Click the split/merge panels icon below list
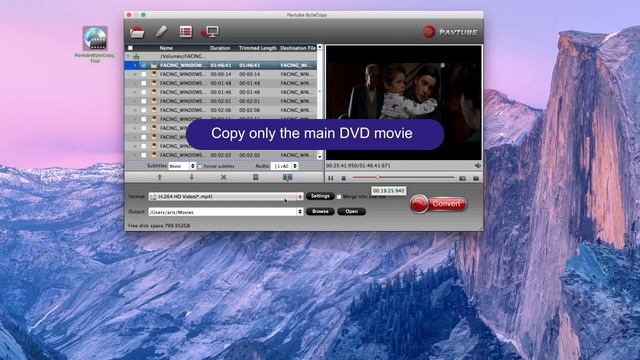640x360 pixels. [287, 177]
